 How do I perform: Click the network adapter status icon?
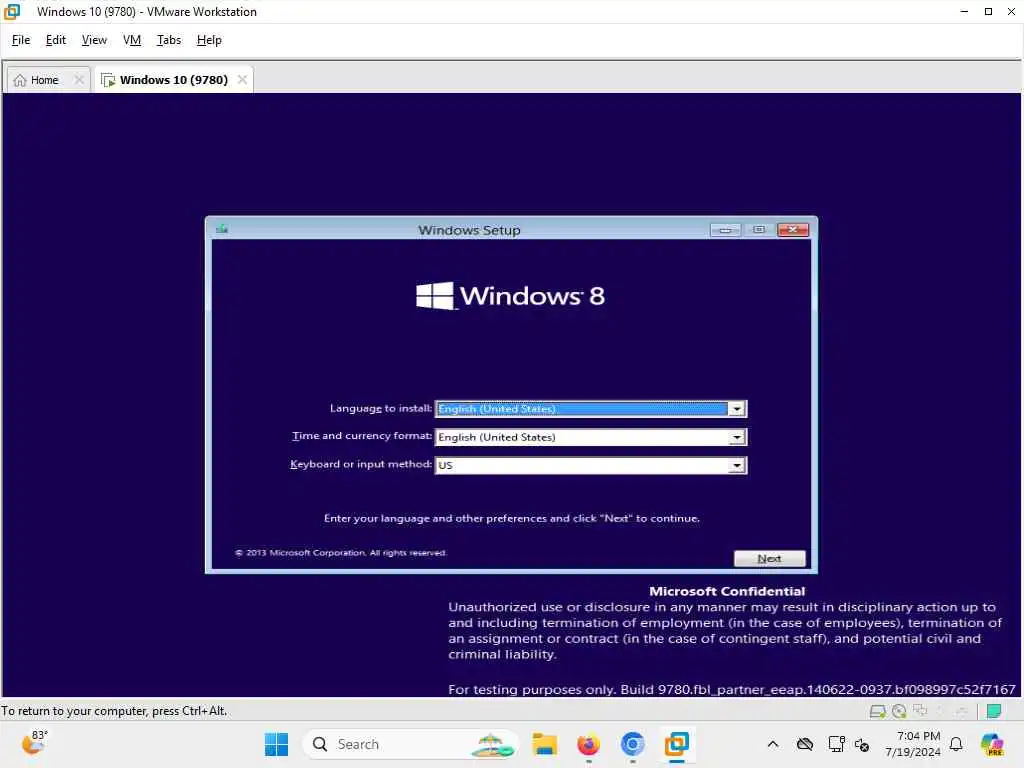click(x=920, y=711)
